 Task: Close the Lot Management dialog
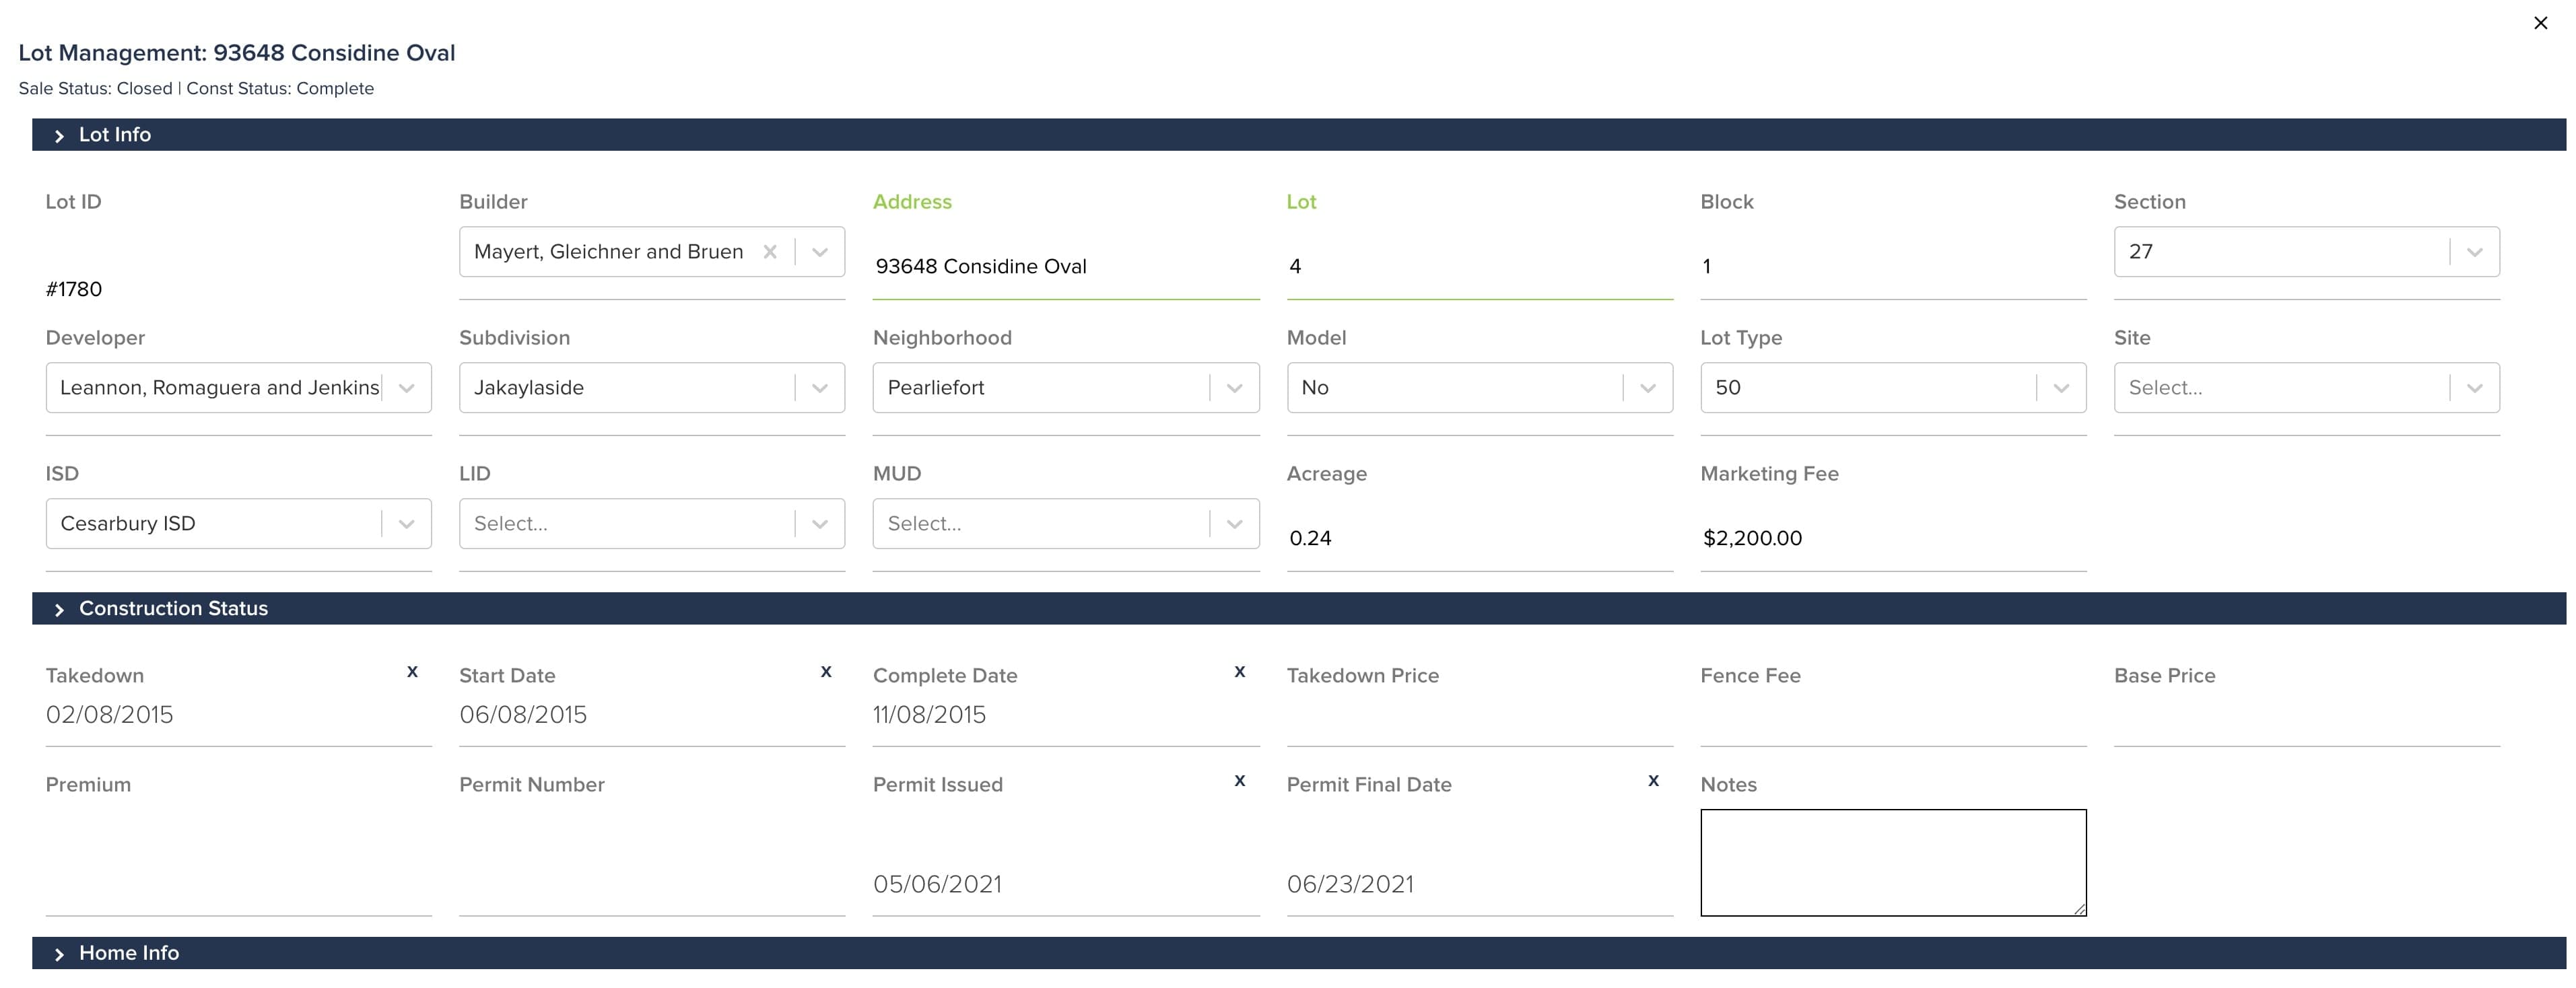[x=2540, y=23]
